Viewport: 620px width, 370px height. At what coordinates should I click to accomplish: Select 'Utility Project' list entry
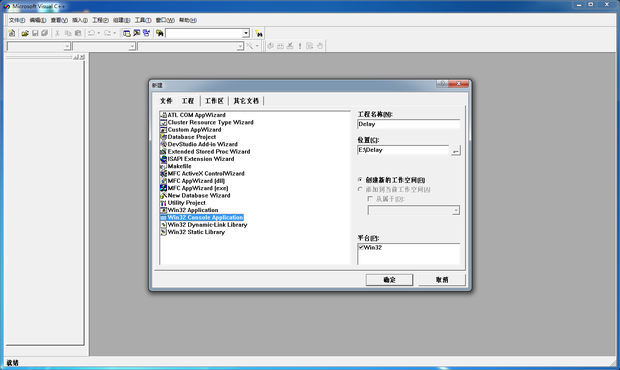[183, 203]
